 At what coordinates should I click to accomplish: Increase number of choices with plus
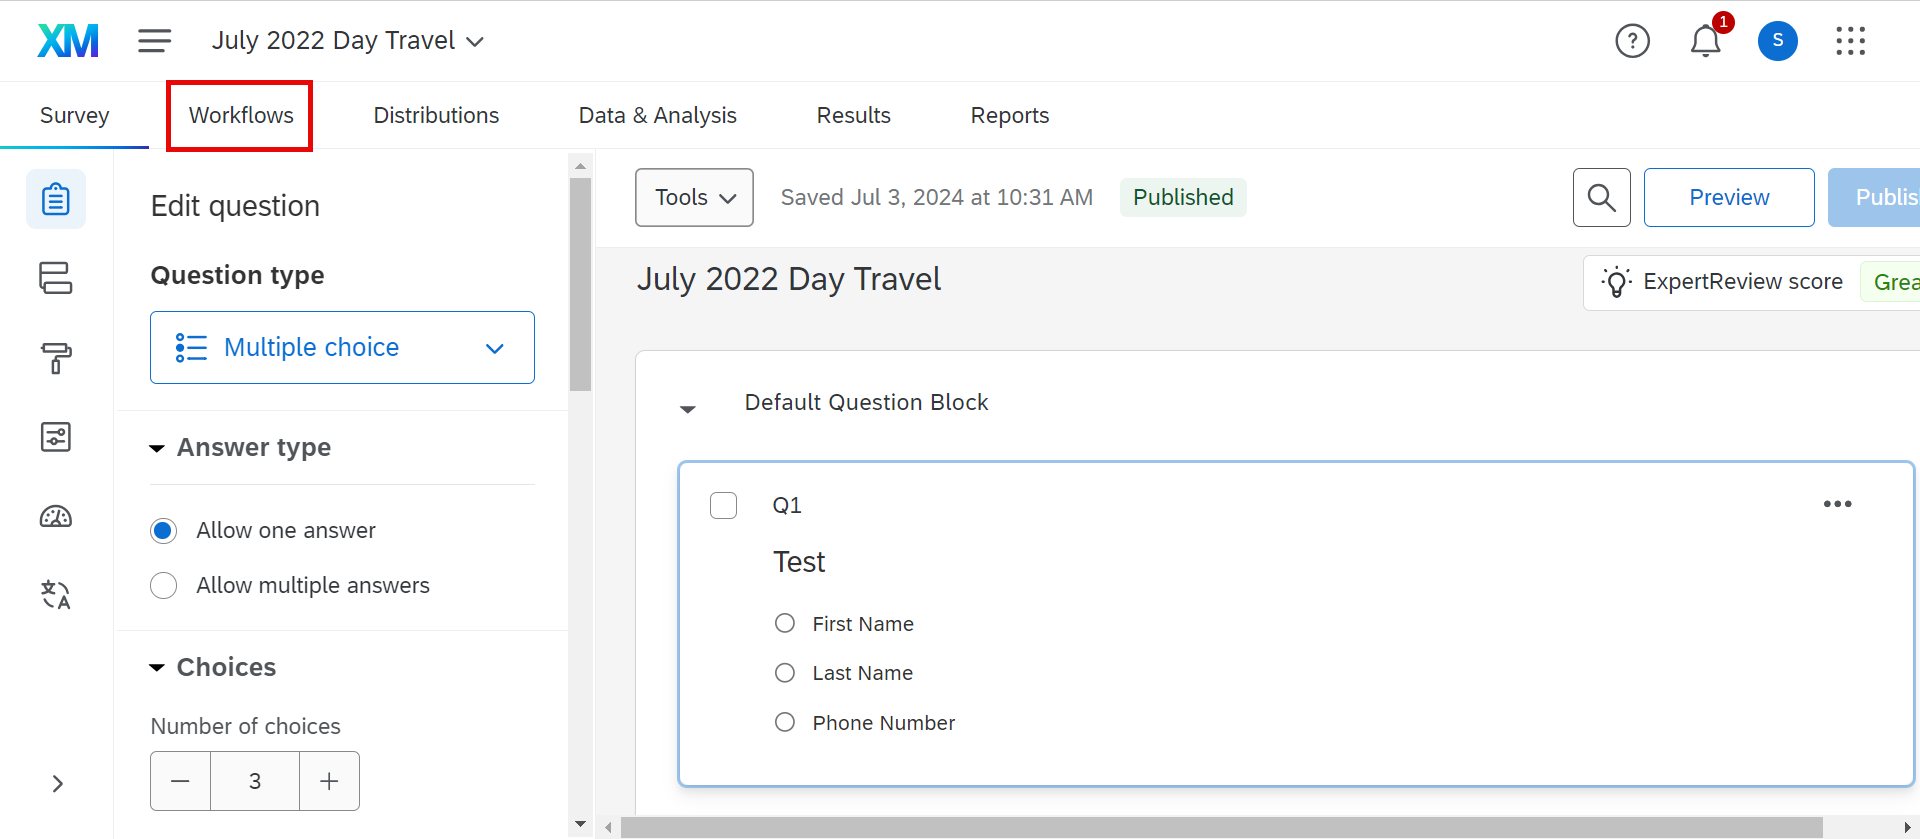point(329,781)
